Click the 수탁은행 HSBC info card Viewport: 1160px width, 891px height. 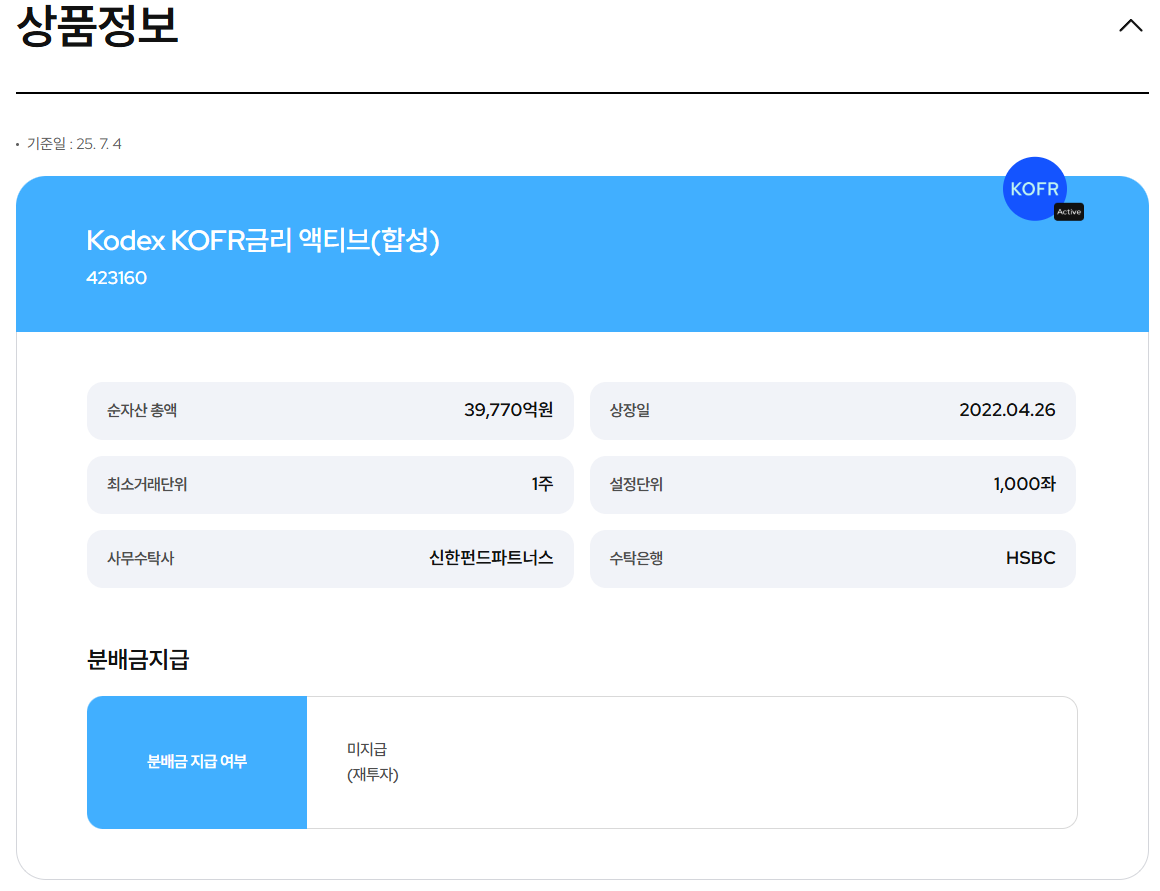(x=834, y=558)
